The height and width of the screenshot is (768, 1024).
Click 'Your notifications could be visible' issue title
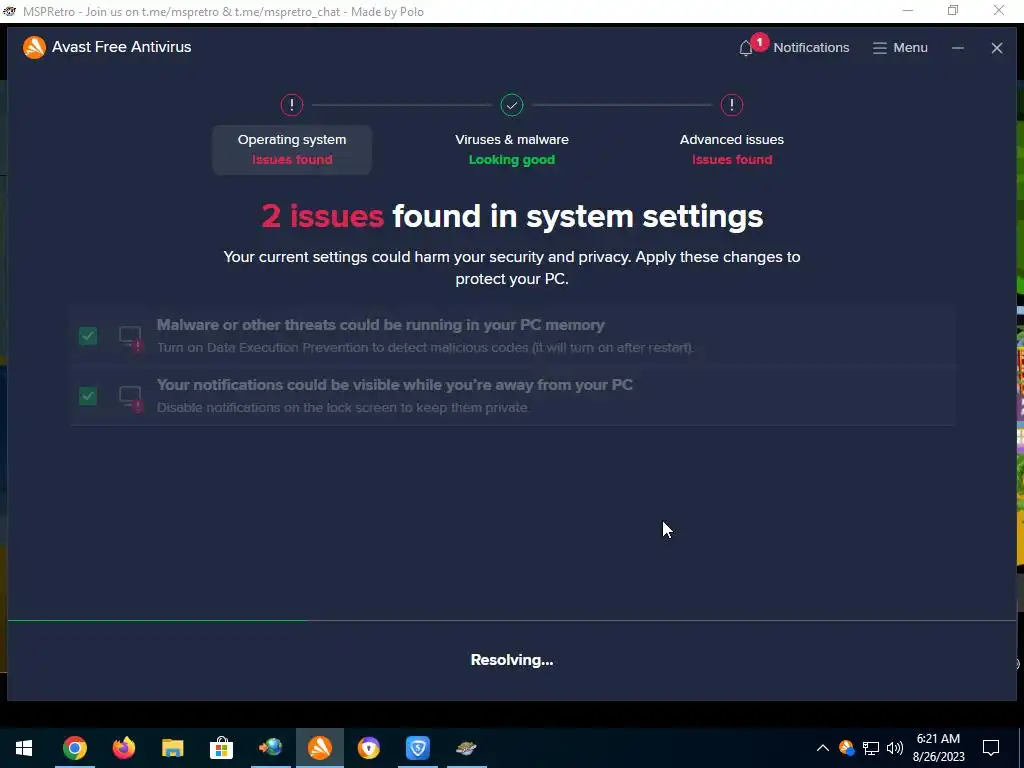394,385
